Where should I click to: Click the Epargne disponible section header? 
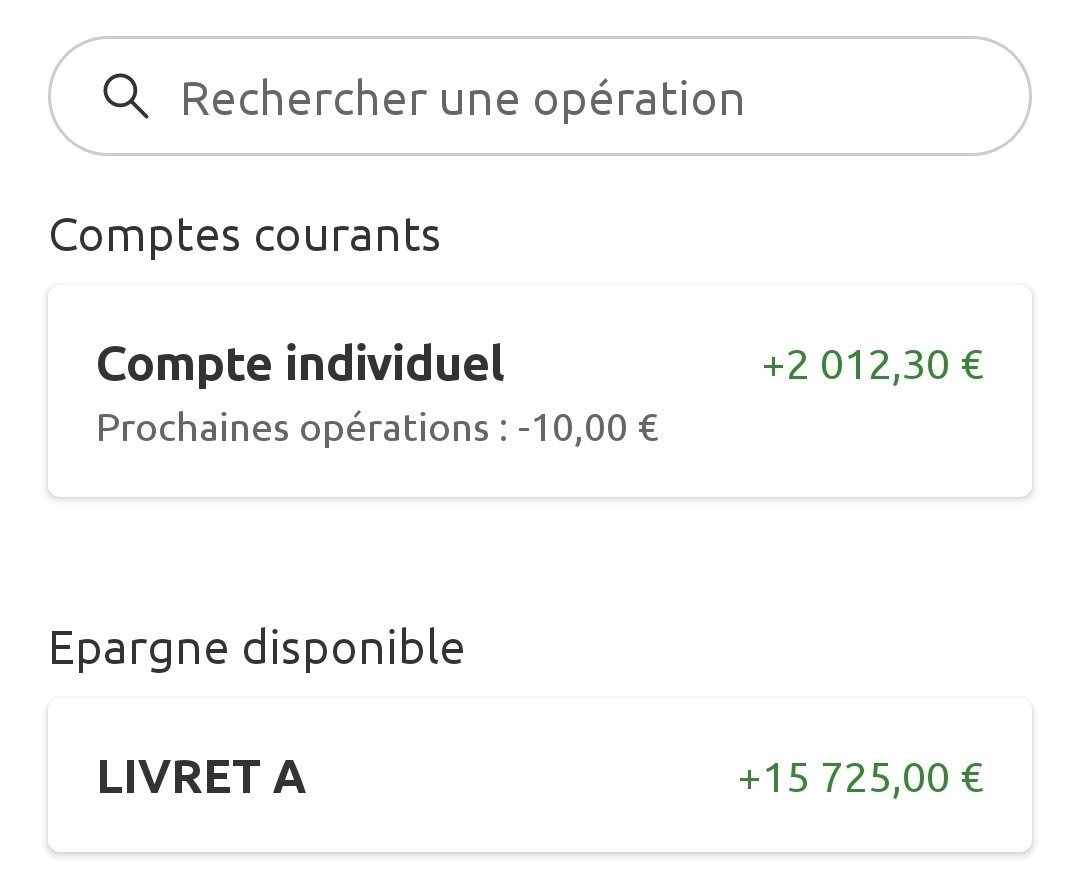257,646
